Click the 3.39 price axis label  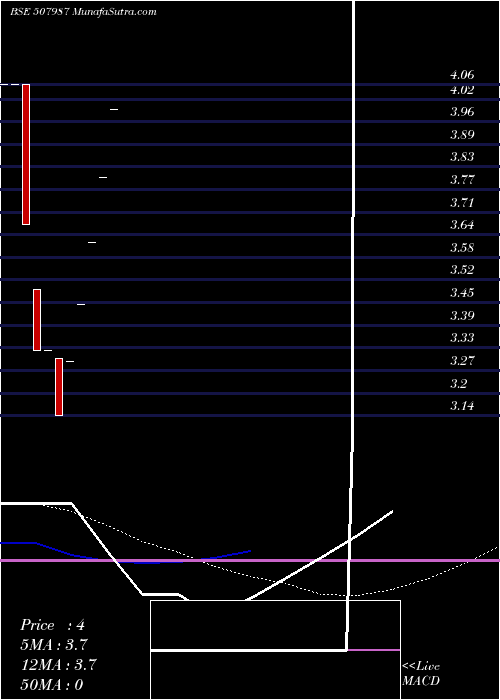point(462,316)
